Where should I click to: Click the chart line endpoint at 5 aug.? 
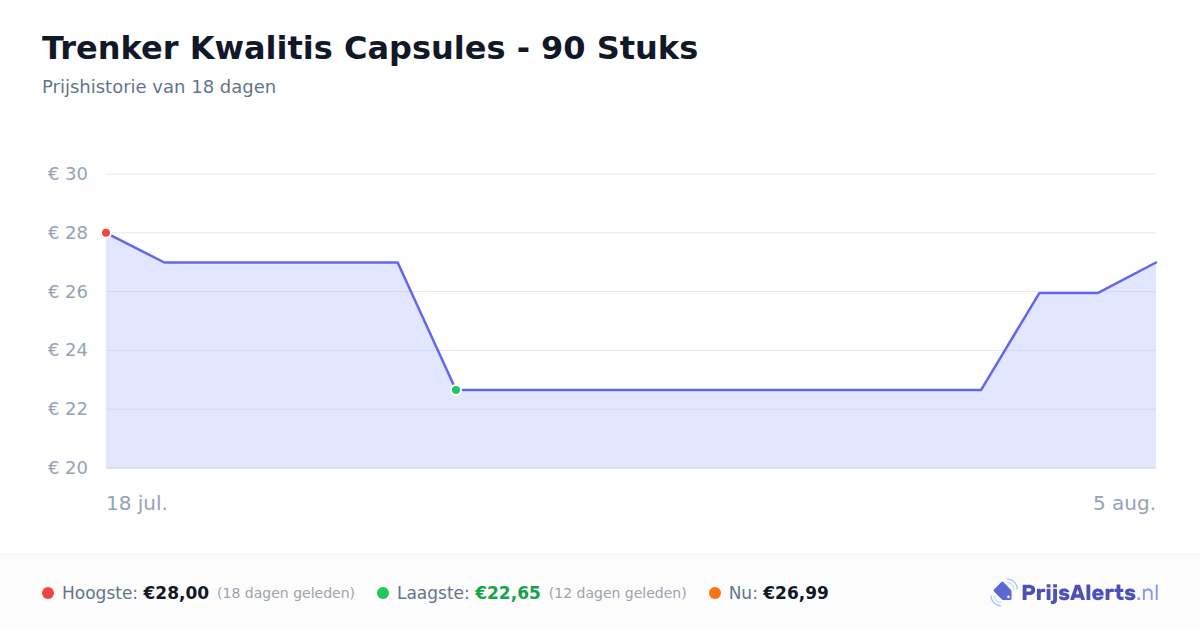[x=1156, y=262]
